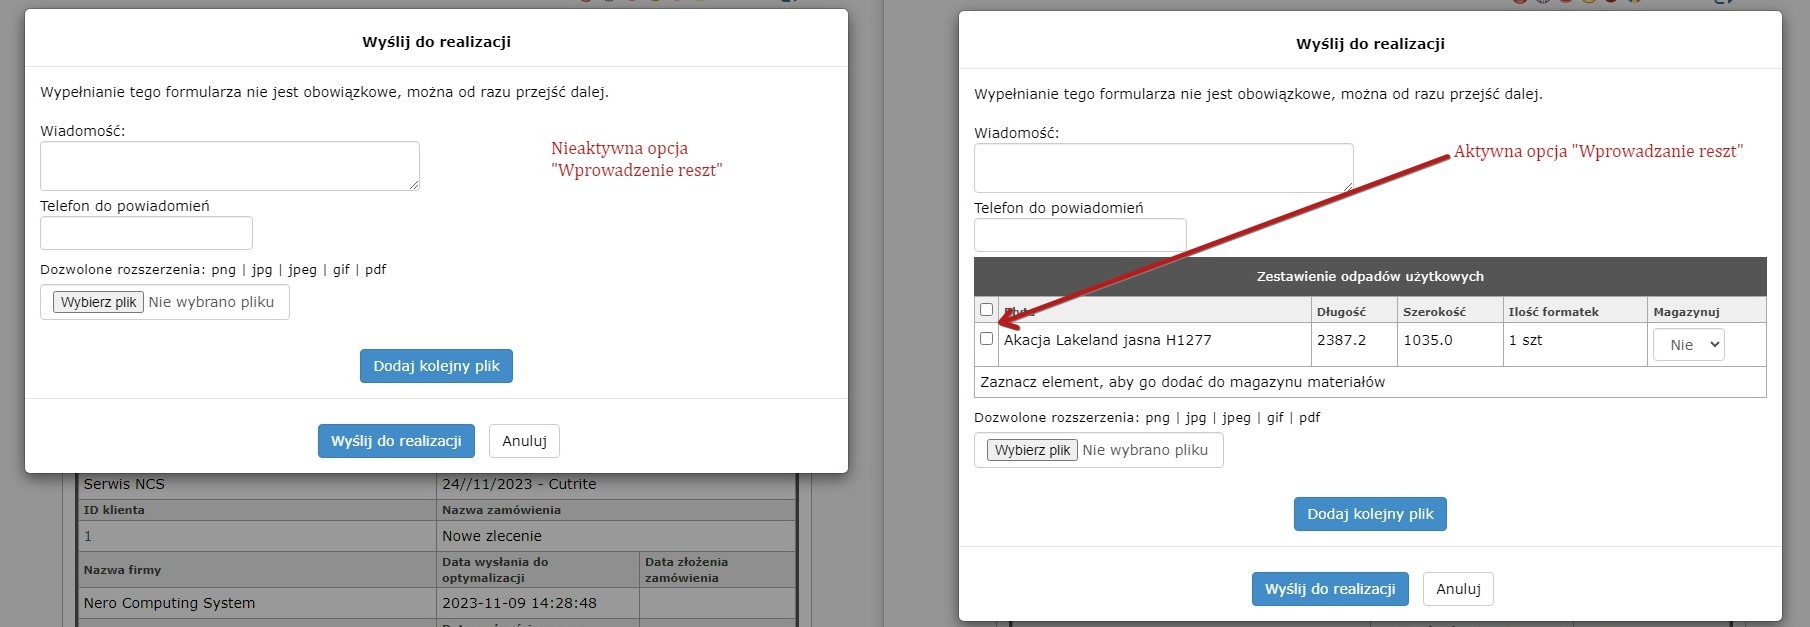Open the Magazynuj dropdown showing Nie
Image resolution: width=1810 pixels, height=627 pixels.
1687,345
